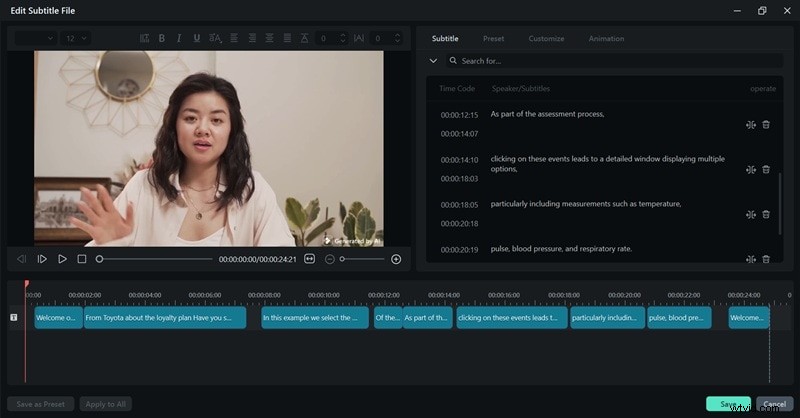Select the 'clicking on these events leads t...' clip

point(512,317)
